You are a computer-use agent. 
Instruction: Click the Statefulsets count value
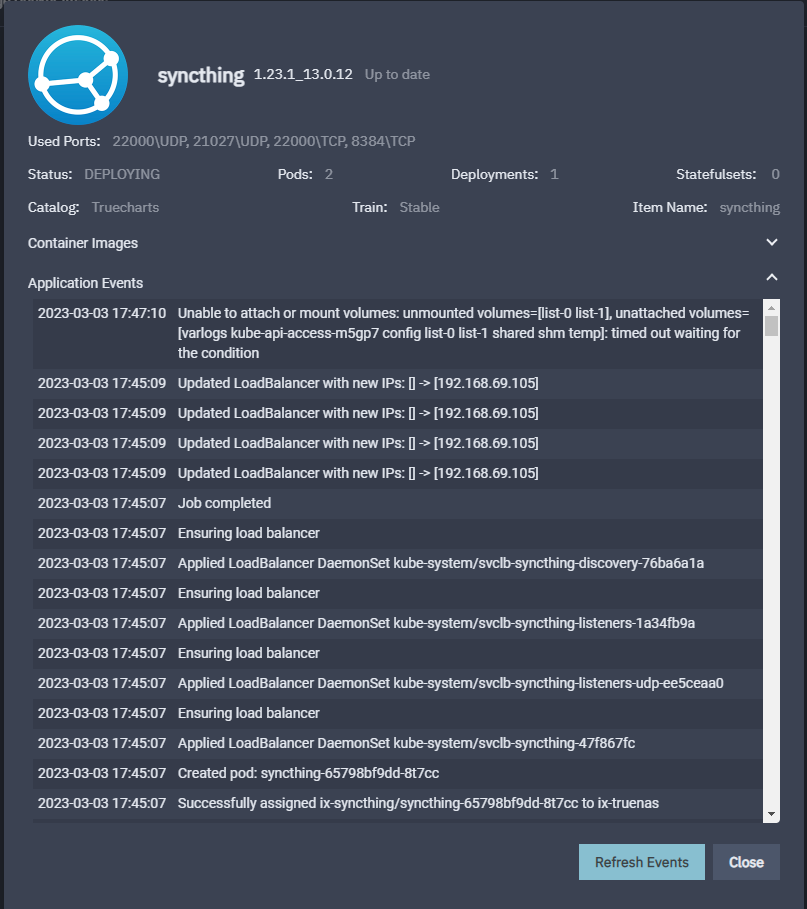[776, 174]
